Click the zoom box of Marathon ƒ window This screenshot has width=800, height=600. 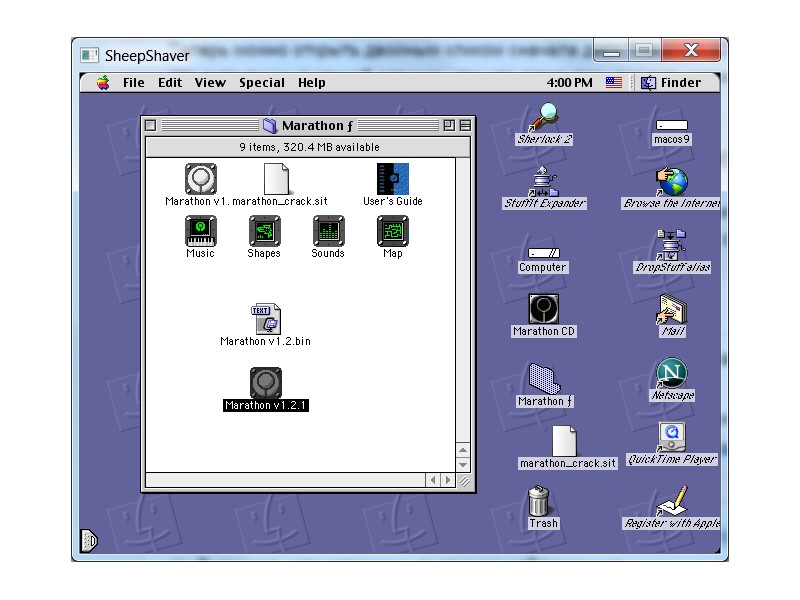point(449,125)
